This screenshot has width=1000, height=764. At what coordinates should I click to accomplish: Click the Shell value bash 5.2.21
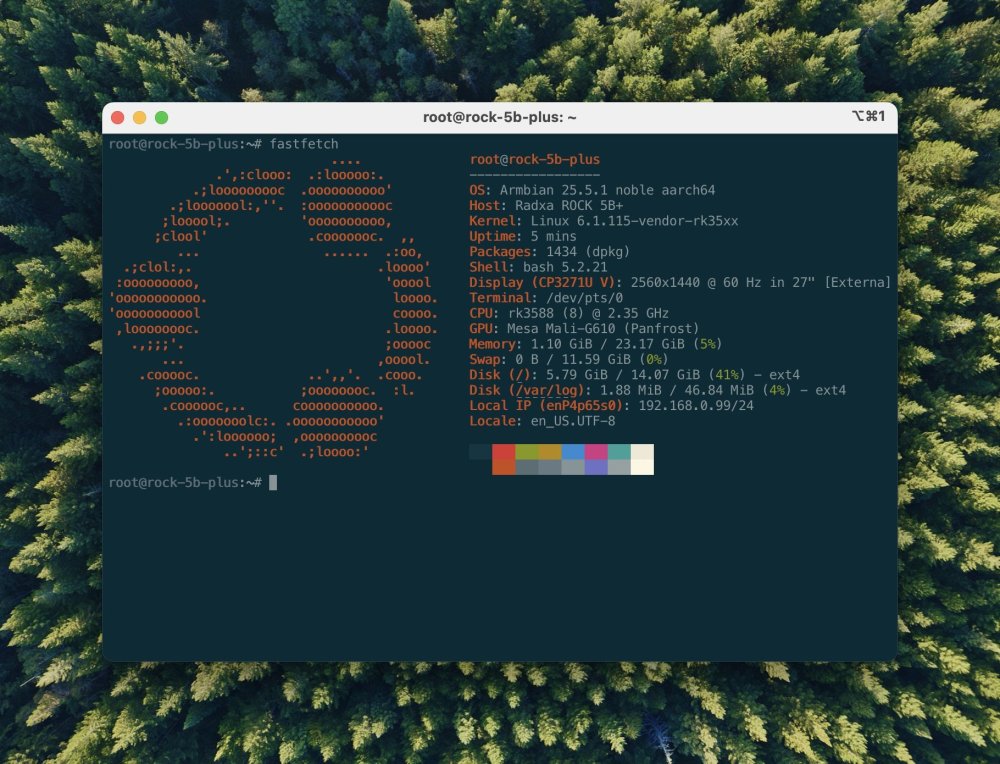[565, 267]
